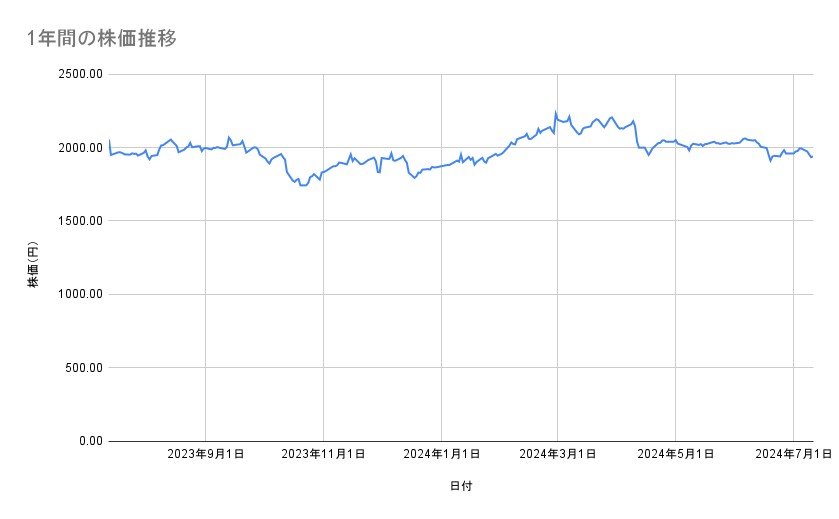This screenshot has width=839, height=519.
Task: Click the lowest dip of the price line
Action: pos(303,186)
